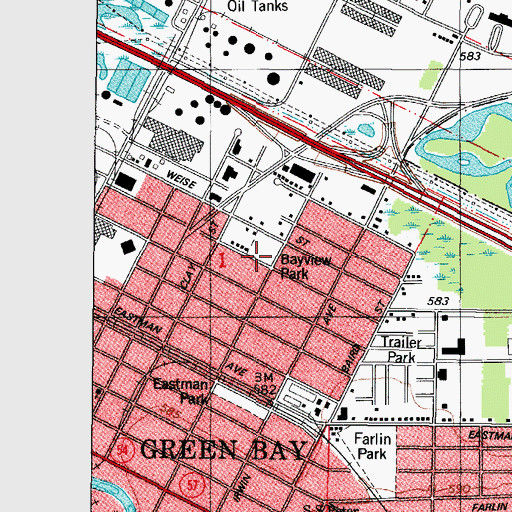Click the IRWIN street label
This screenshot has height=512, width=512.
click(242, 488)
